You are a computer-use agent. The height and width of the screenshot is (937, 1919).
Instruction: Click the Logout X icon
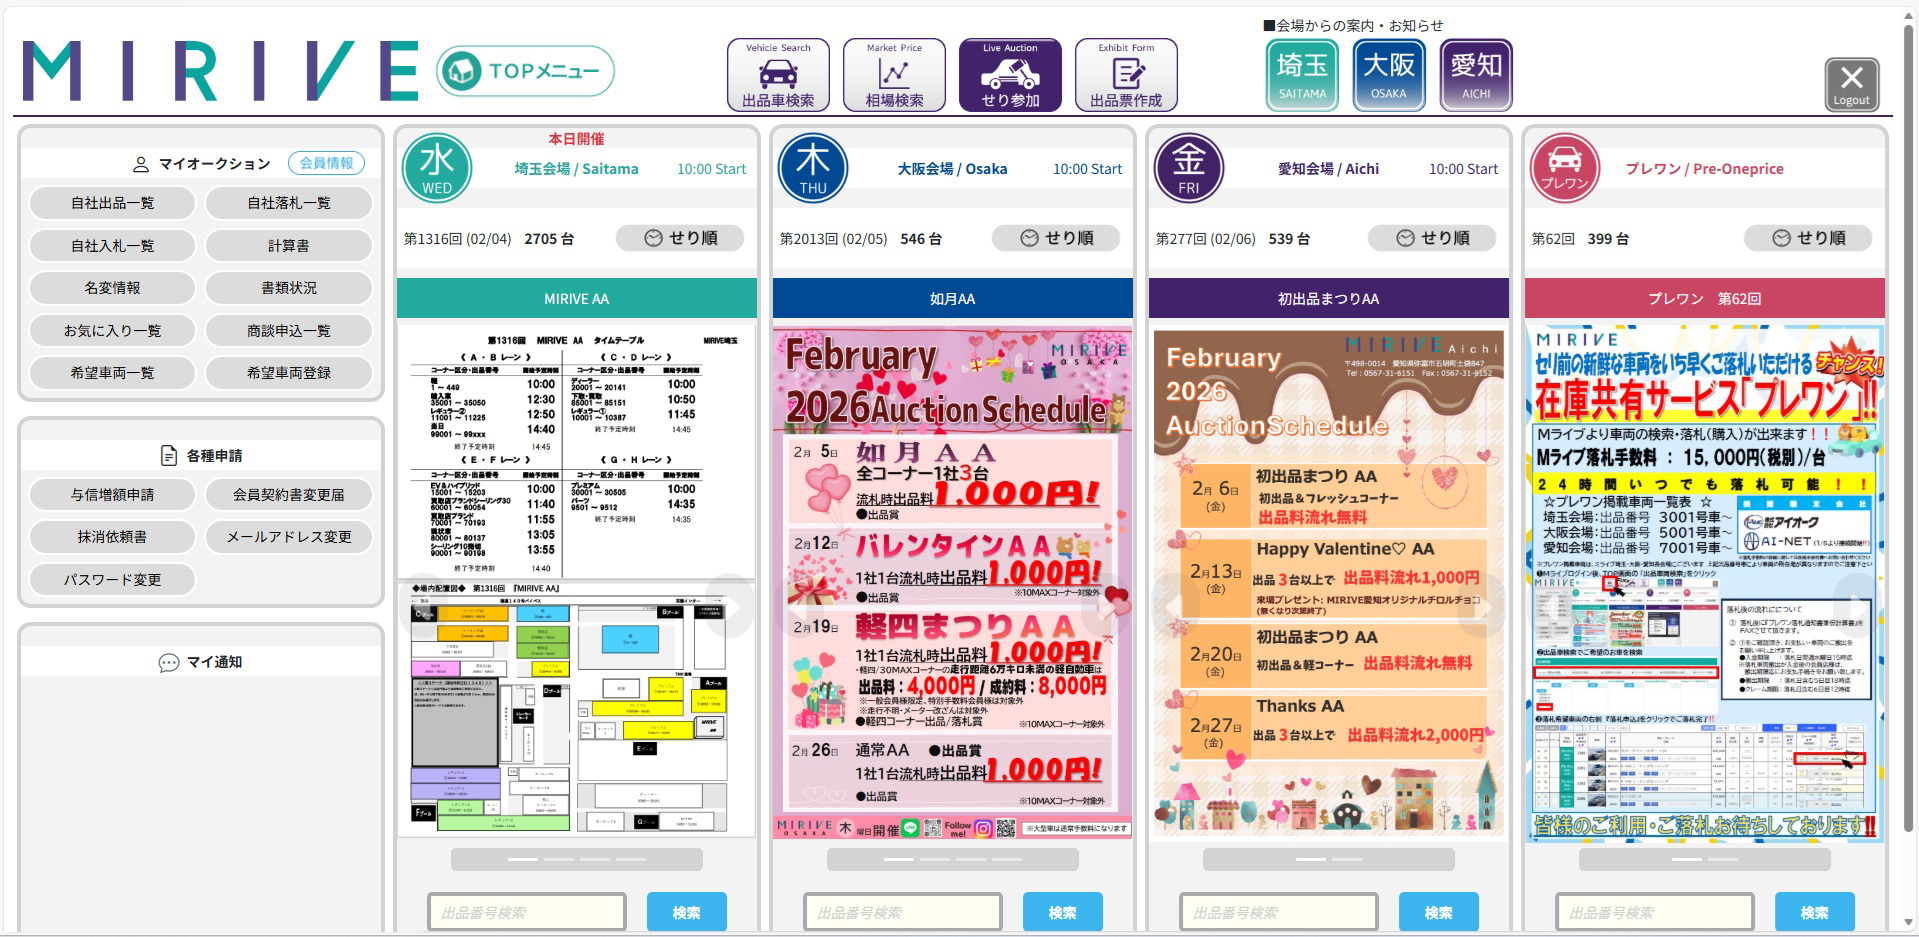(1851, 84)
